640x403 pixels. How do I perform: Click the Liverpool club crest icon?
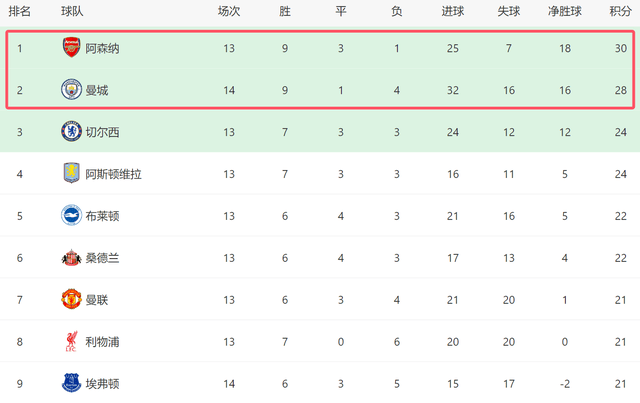(x=71, y=342)
